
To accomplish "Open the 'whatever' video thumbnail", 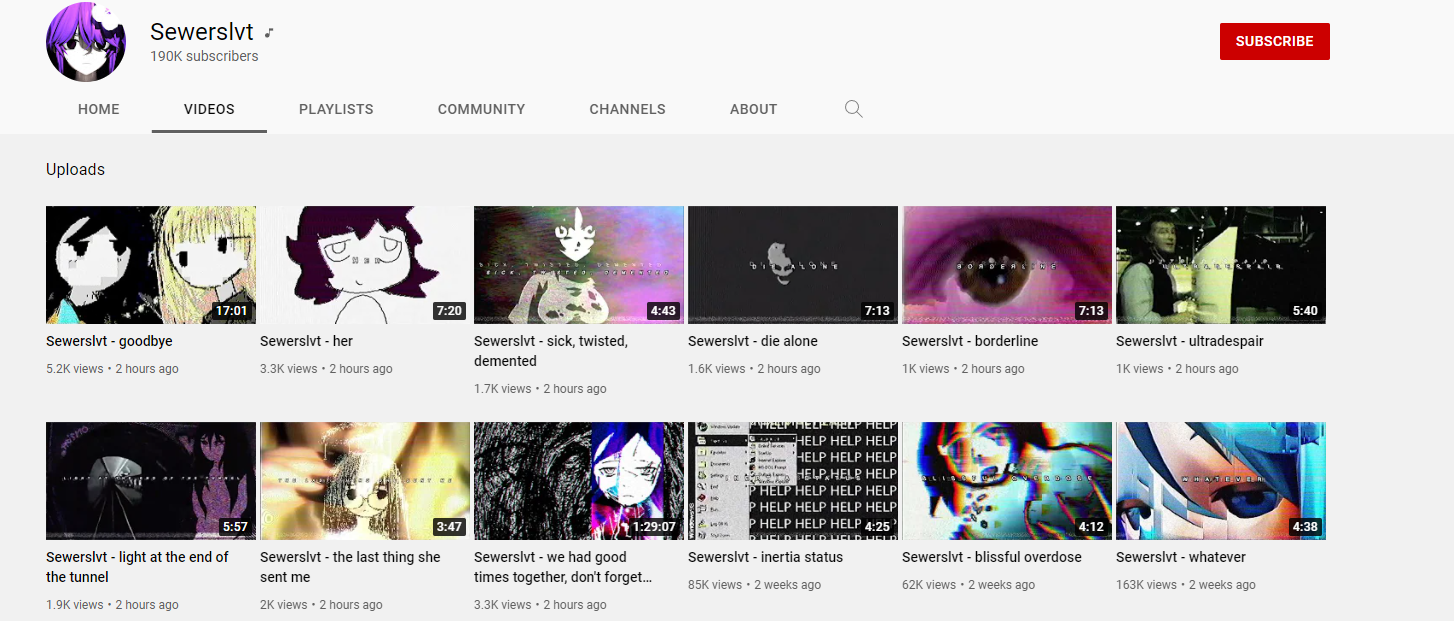I will tap(1221, 481).
